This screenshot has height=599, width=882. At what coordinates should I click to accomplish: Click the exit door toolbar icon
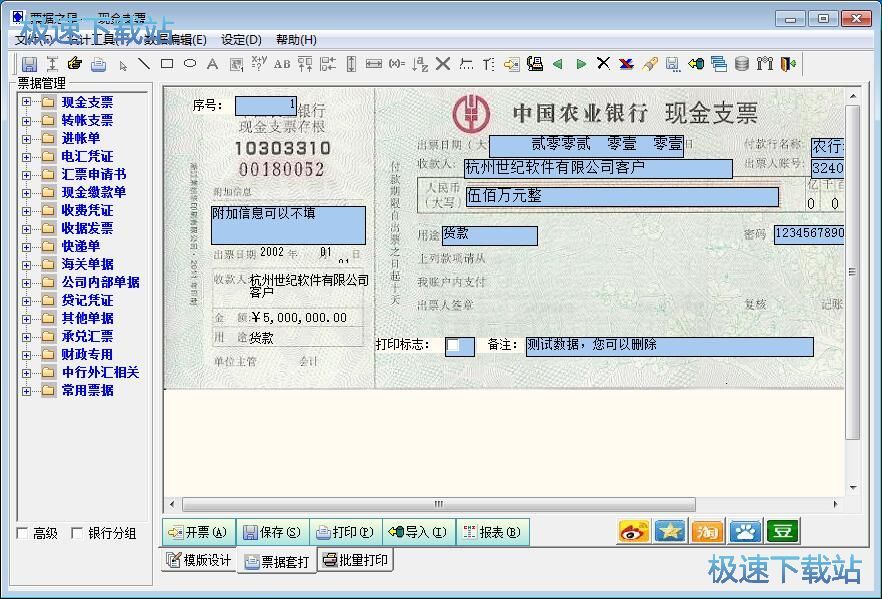[788, 64]
